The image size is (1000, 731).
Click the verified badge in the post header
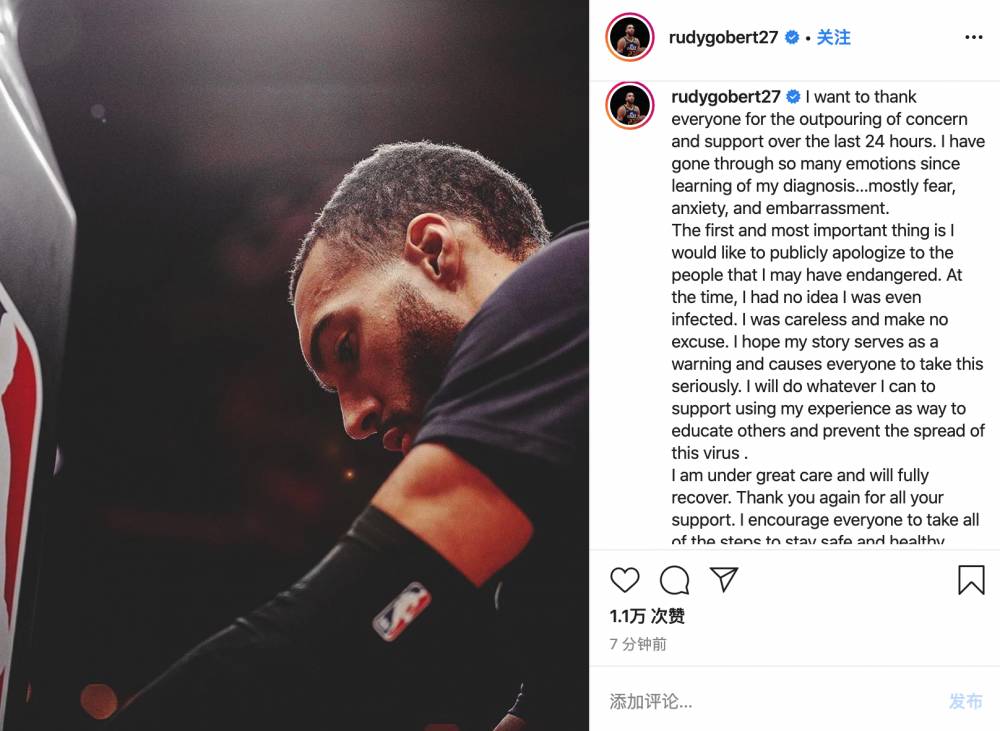point(791,38)
